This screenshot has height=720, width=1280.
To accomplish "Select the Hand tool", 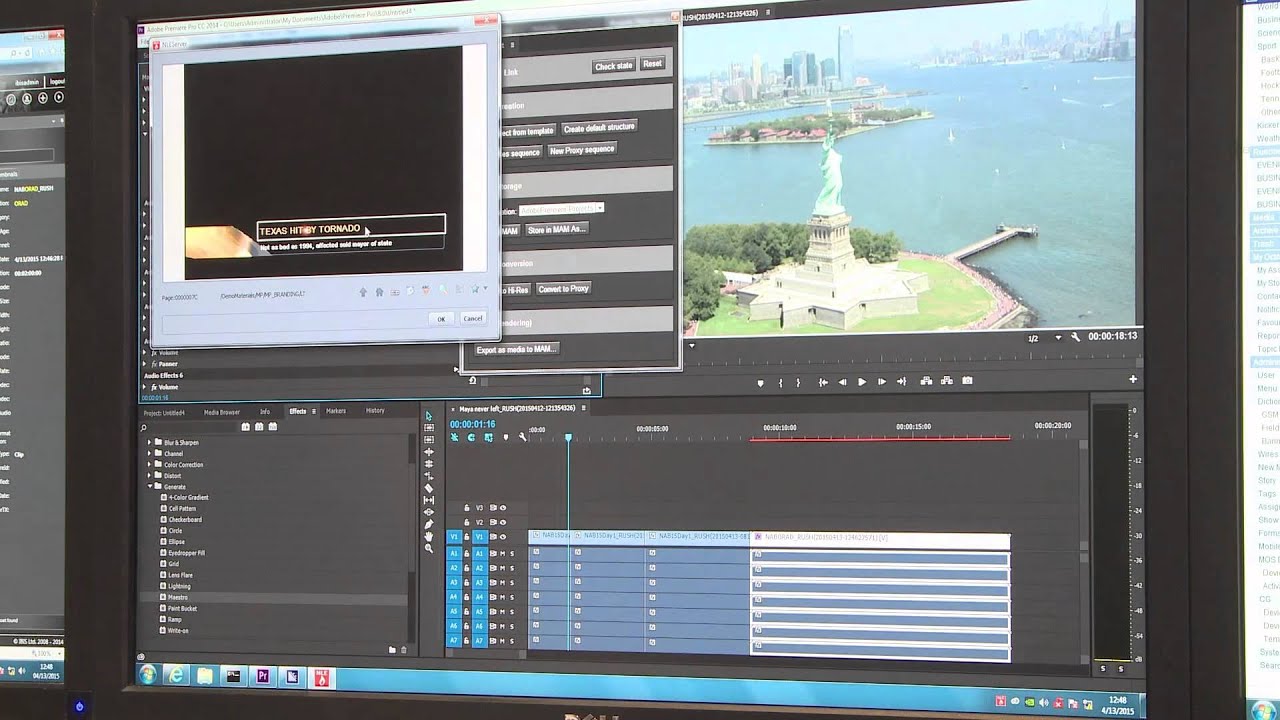I will pos(429,536).
